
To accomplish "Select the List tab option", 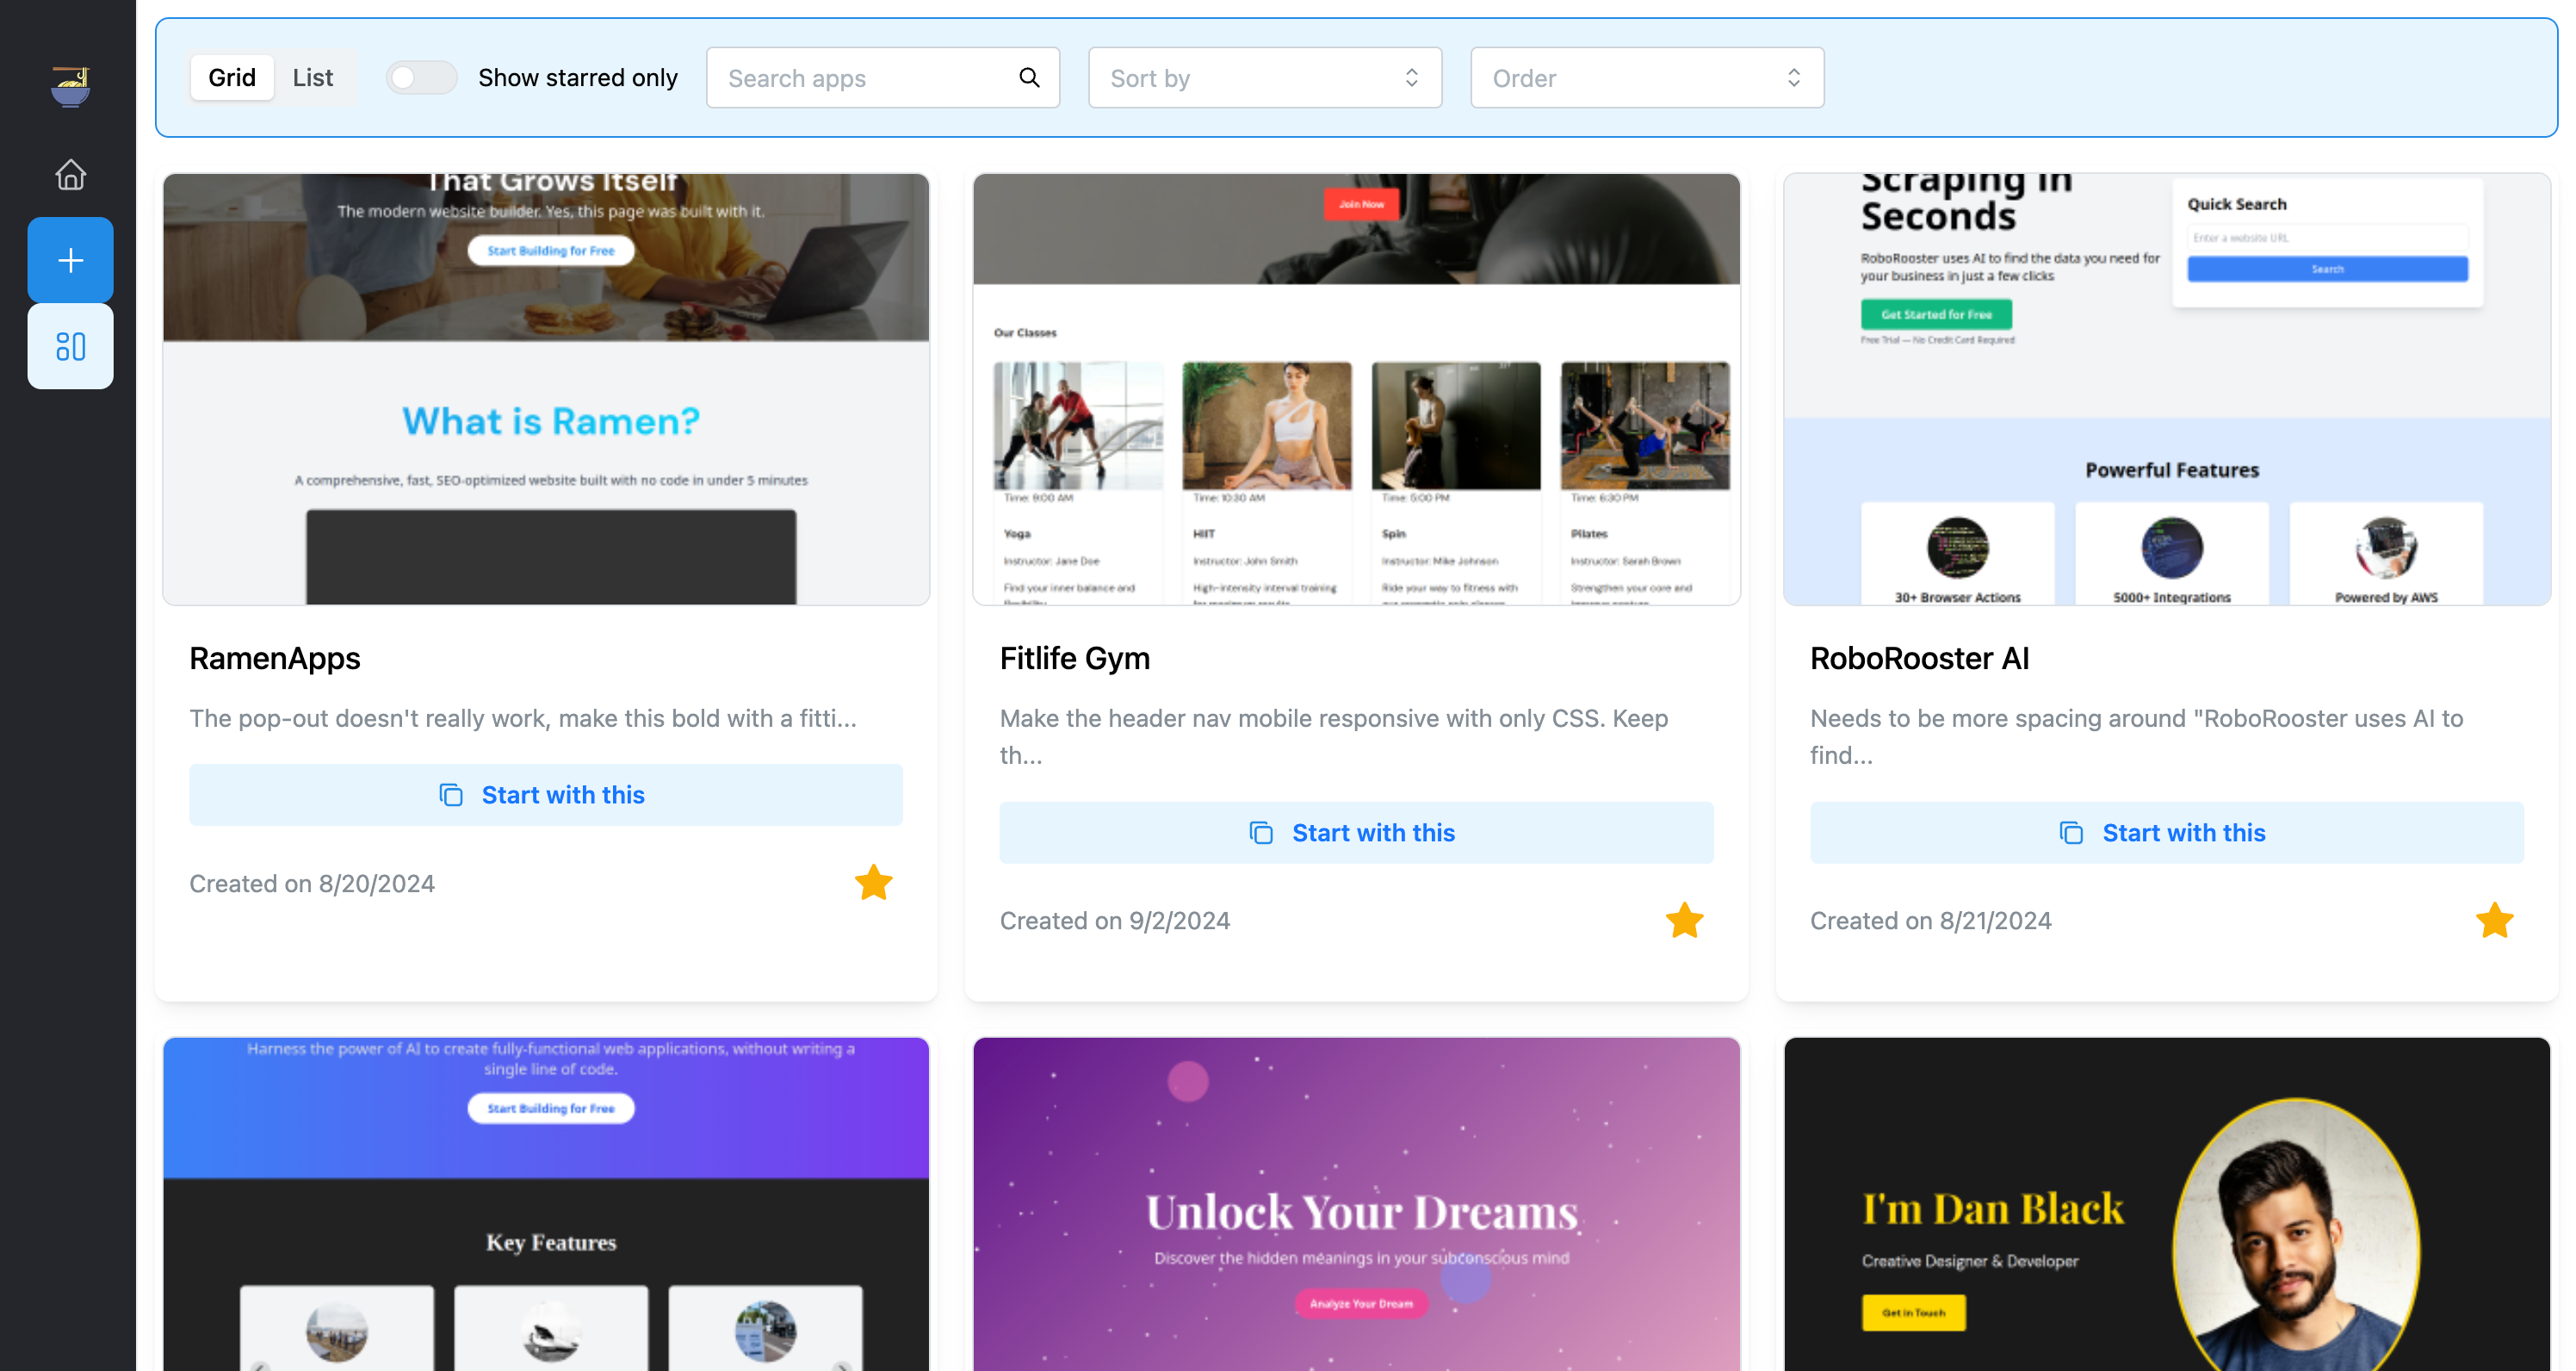I will point(312,77).
